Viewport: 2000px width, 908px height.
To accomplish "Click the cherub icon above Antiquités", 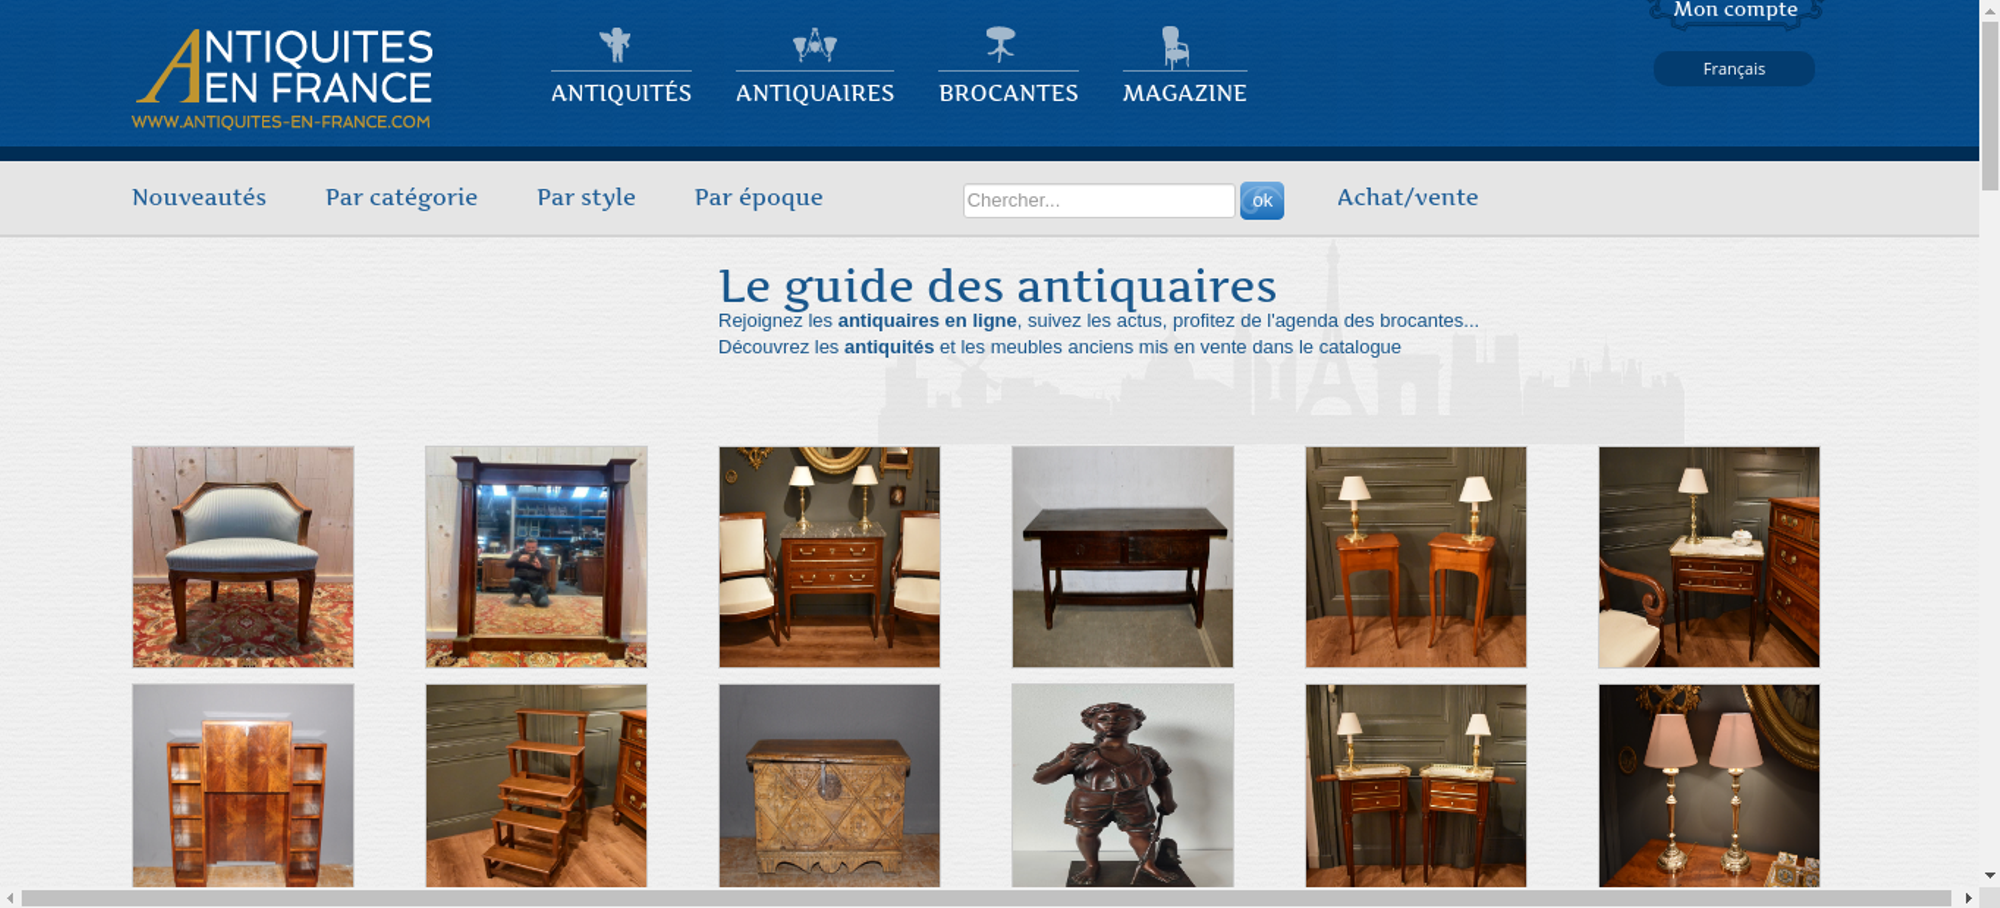I will [x=615, y=45].
